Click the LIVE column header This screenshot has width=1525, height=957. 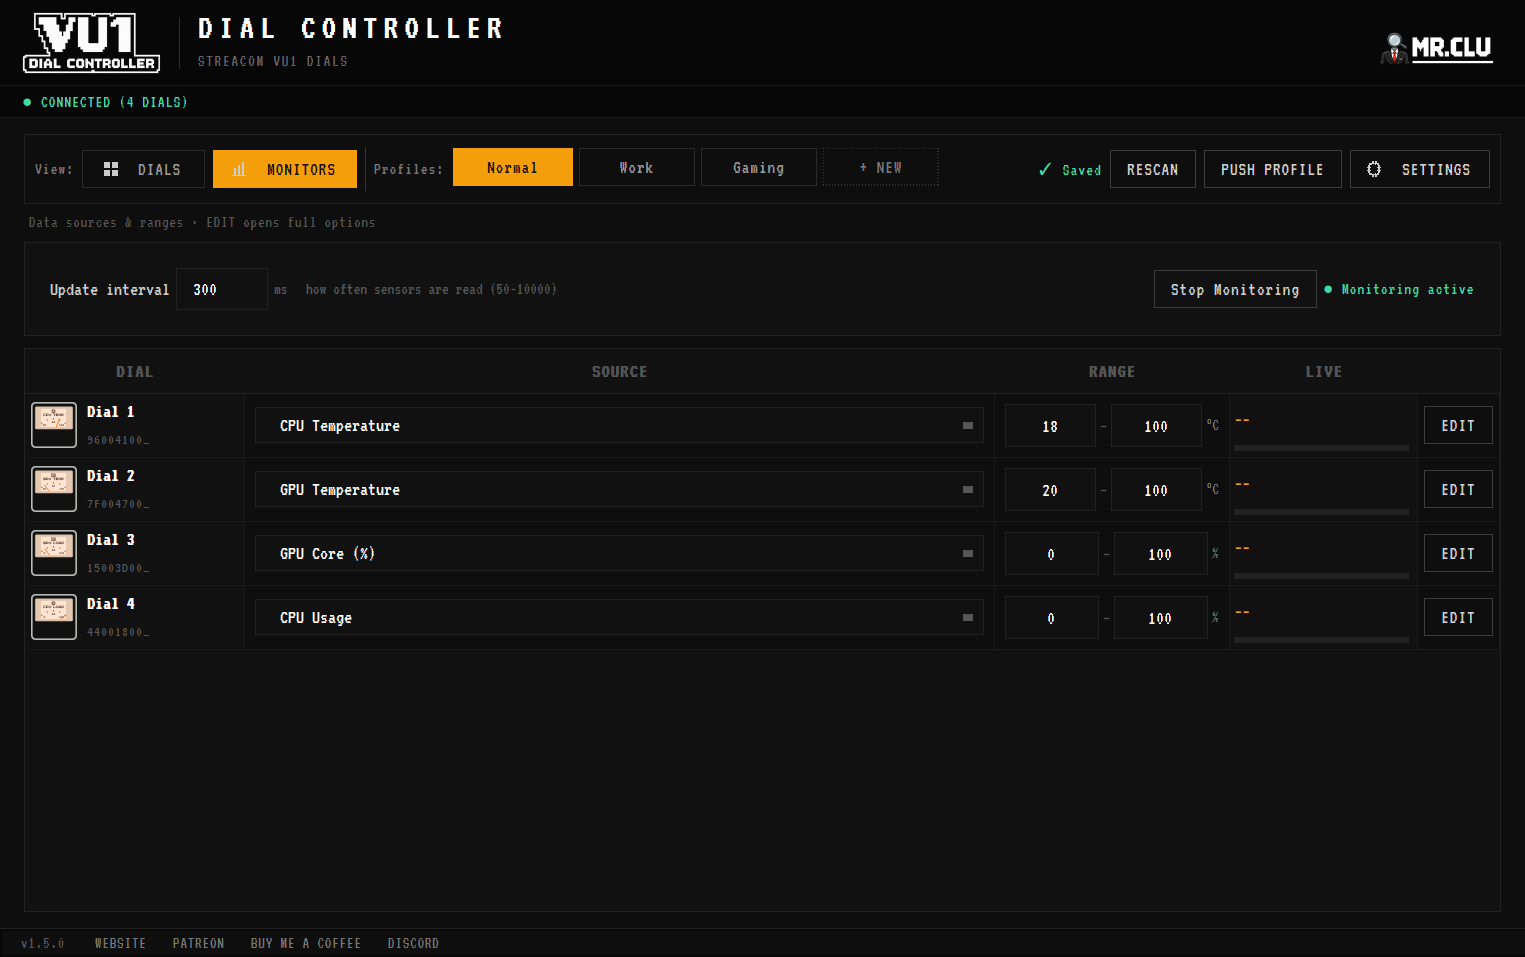point(1323,371)
